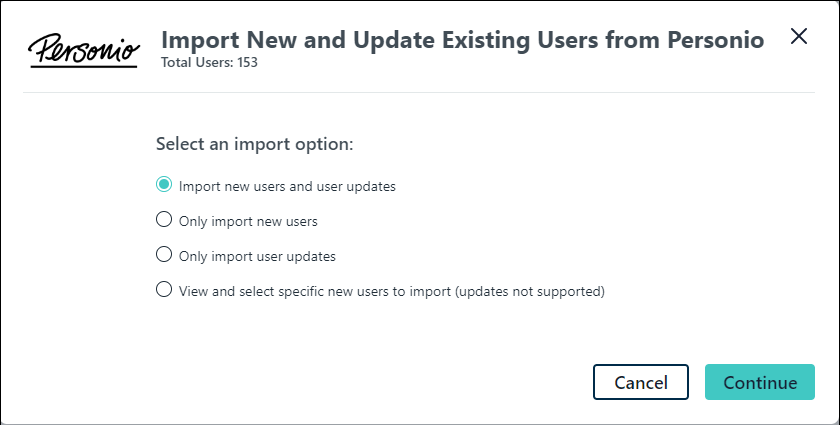Click the Personio logo

point(83,49)
